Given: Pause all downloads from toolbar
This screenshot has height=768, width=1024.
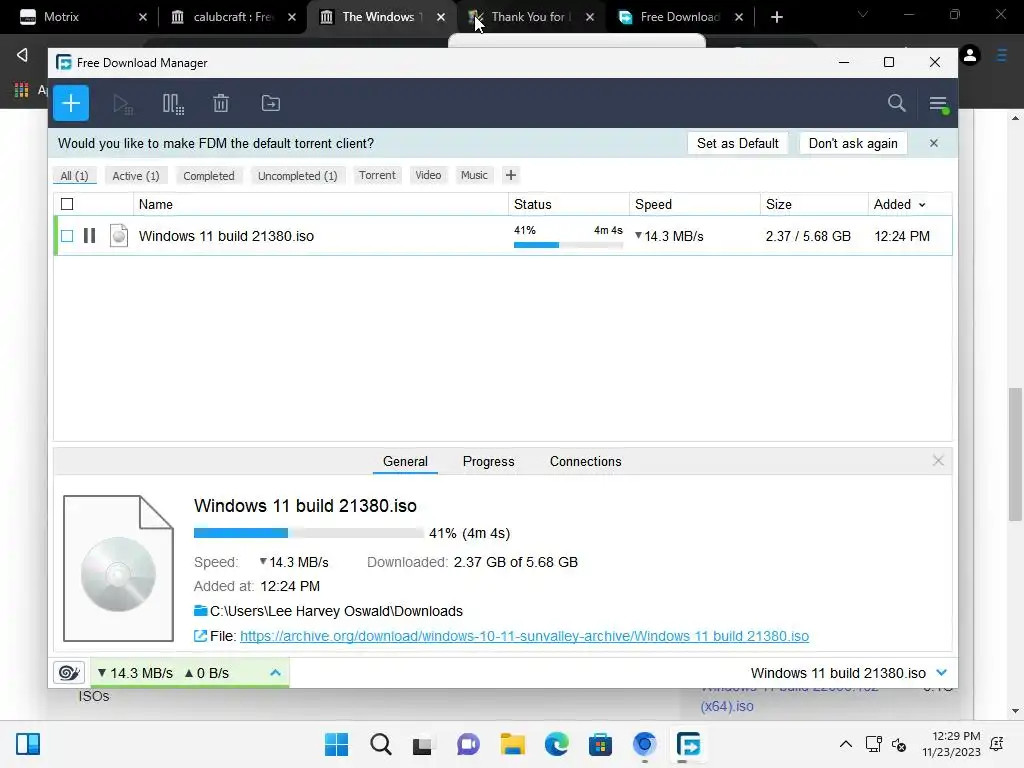Looking at the screenshot, I should click(x=173, y=104).
